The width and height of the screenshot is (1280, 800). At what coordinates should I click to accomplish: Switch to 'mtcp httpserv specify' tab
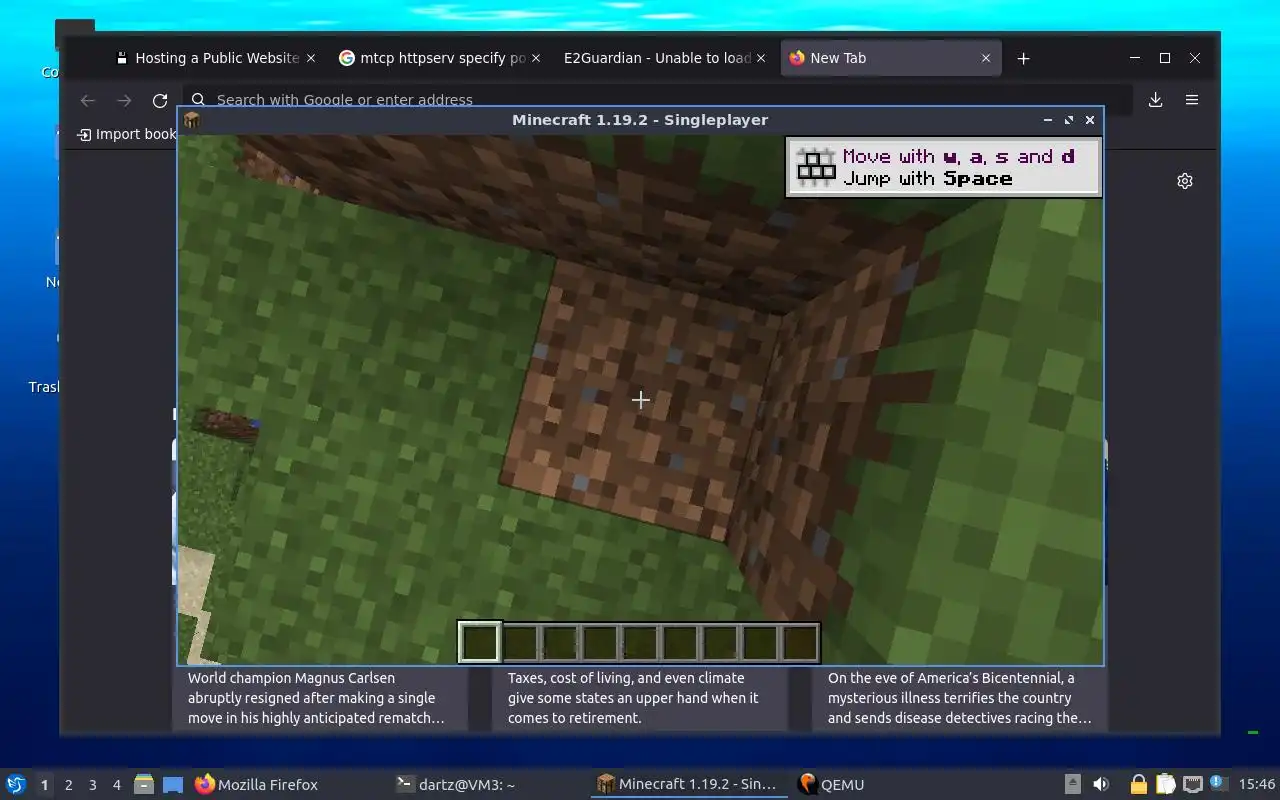tap(440, 58)
